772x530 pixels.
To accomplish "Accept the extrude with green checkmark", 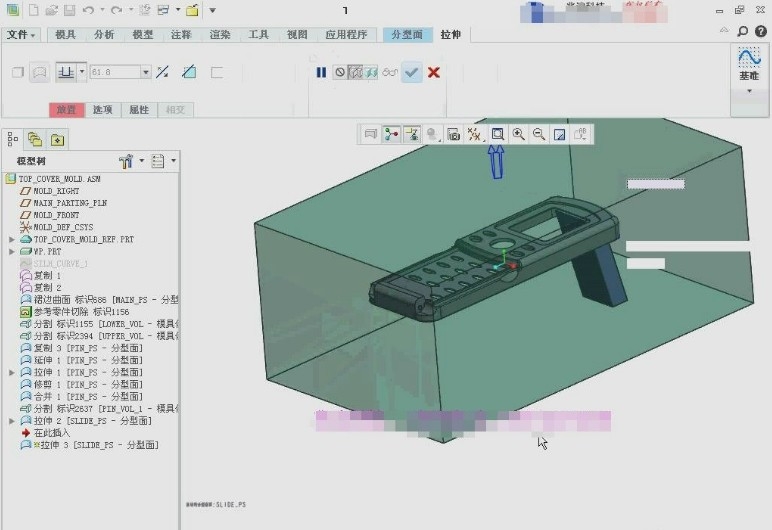I will [x=412, y=72].
